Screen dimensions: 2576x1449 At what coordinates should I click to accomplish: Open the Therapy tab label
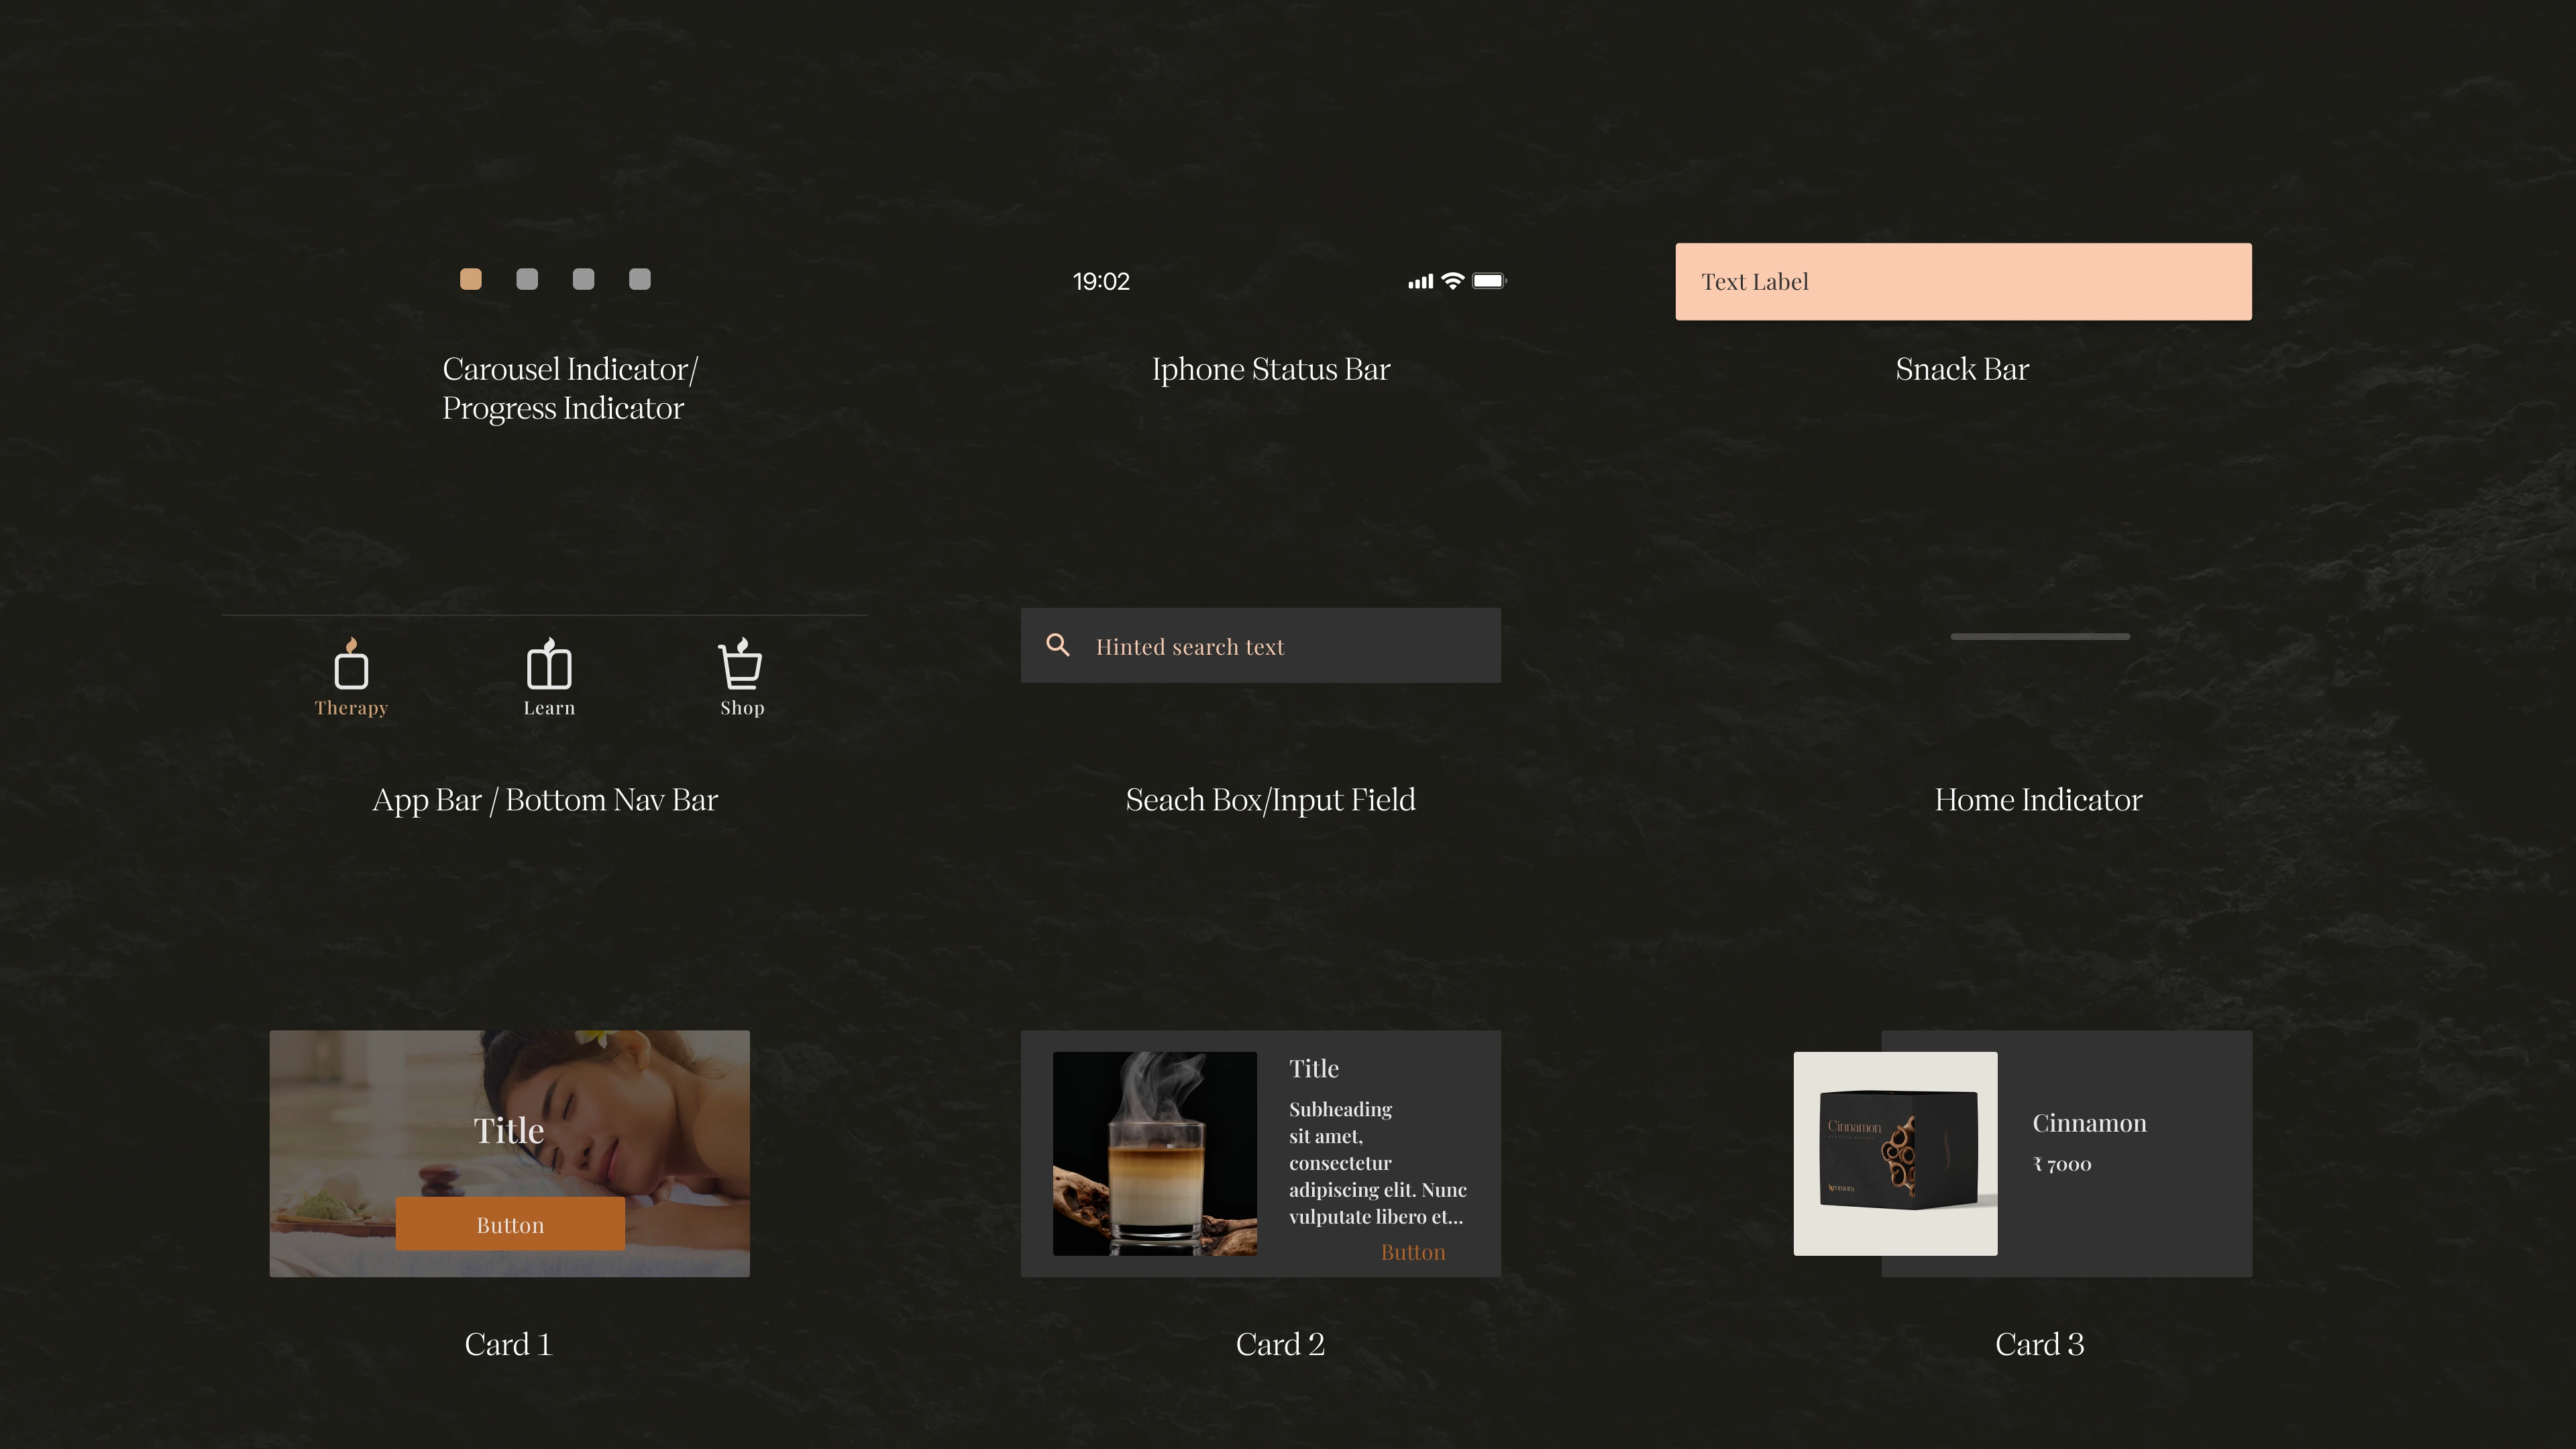point(351,708)
